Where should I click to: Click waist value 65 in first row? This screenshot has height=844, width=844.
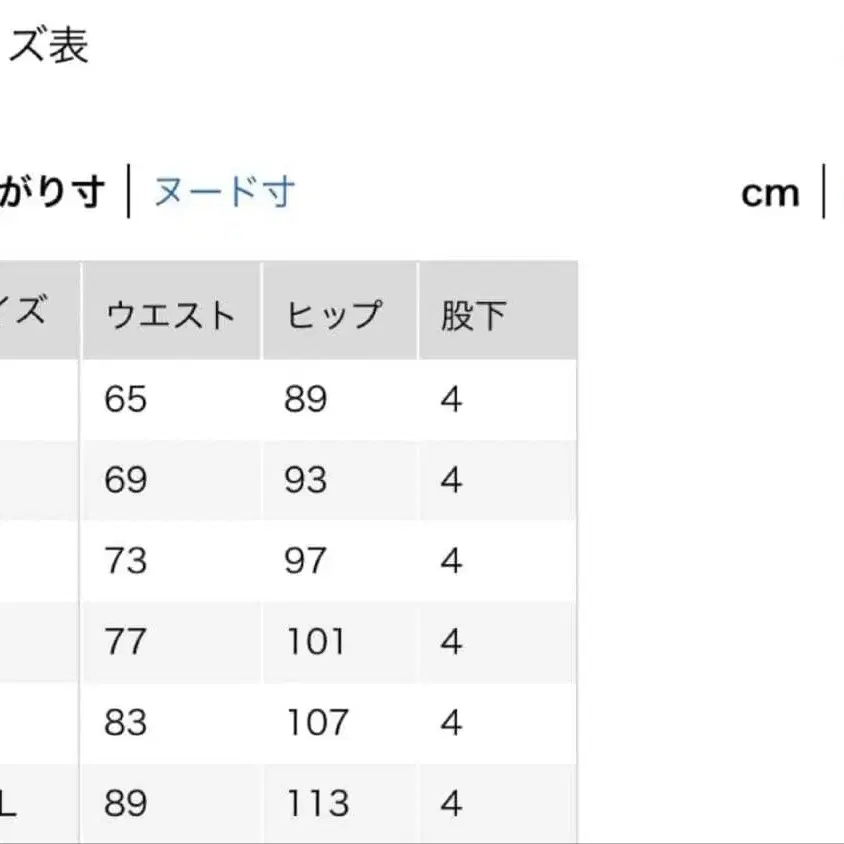(x=126, y=399)
